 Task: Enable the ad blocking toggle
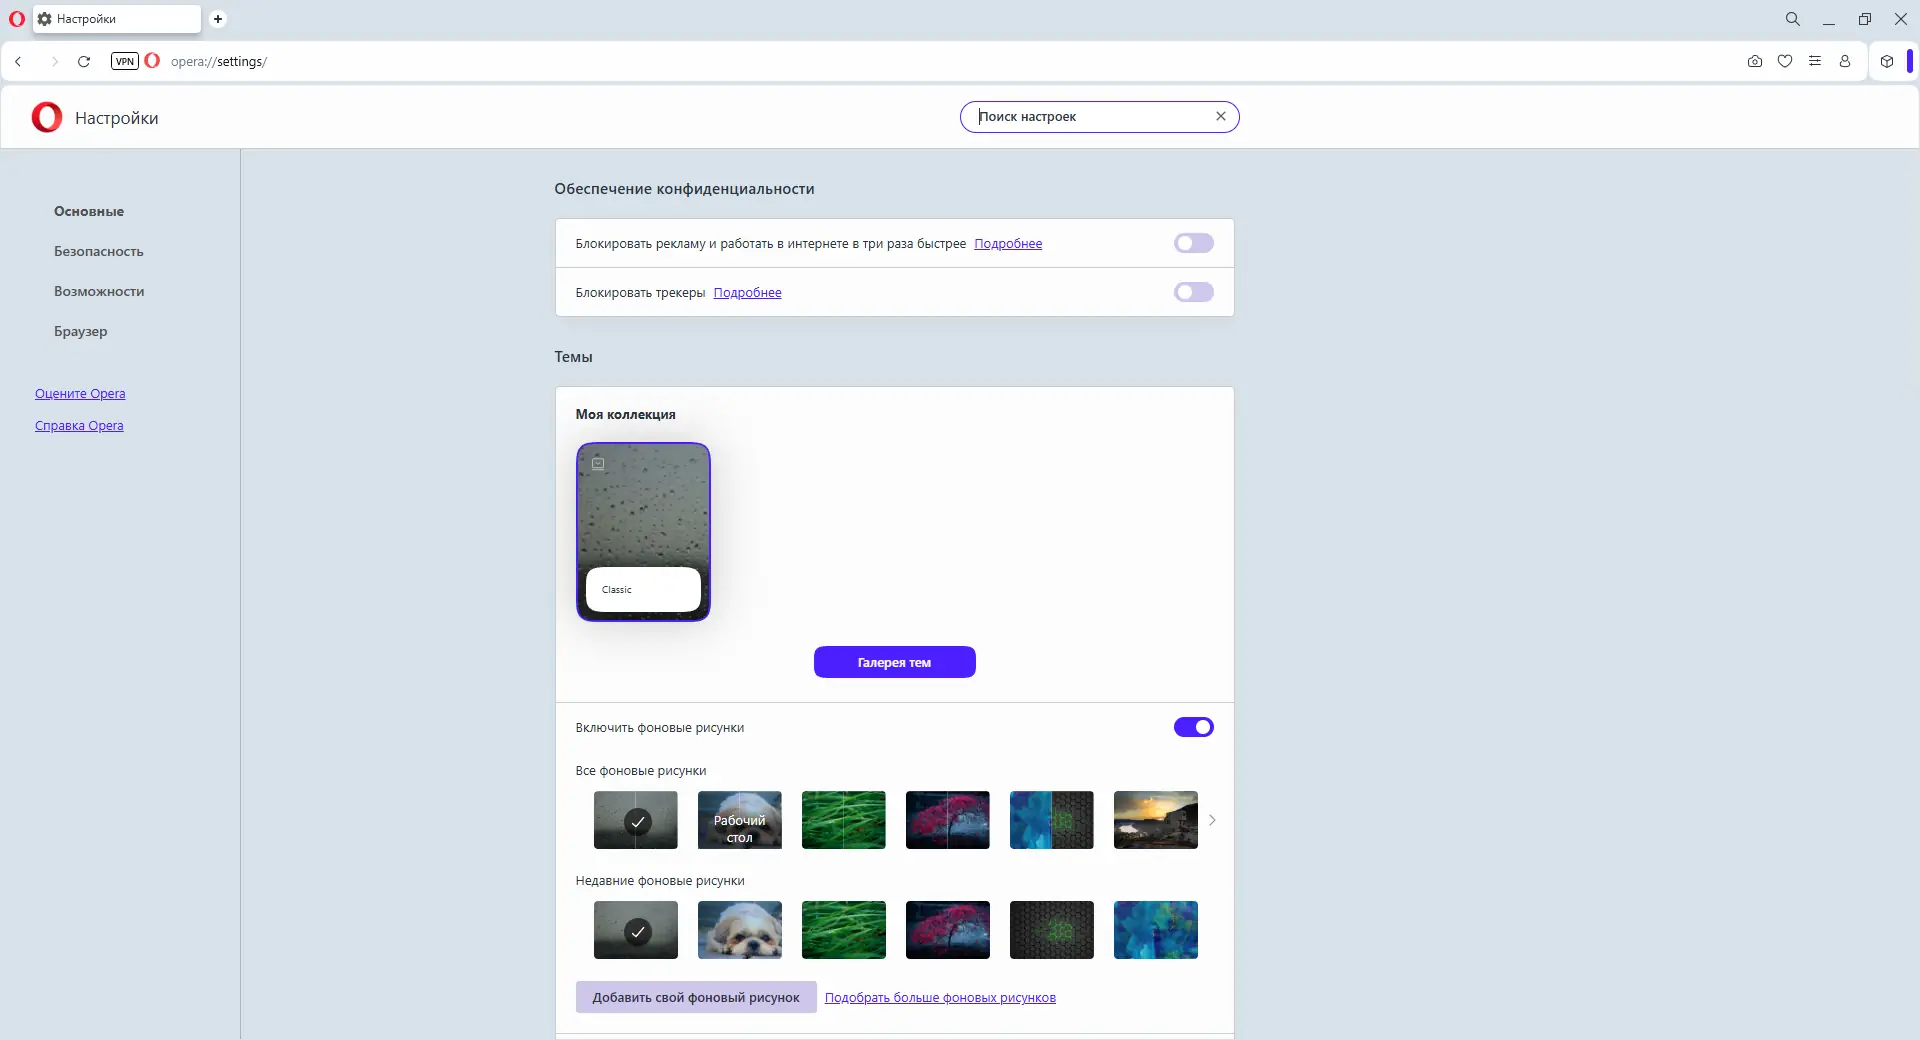click(1193, 243)
